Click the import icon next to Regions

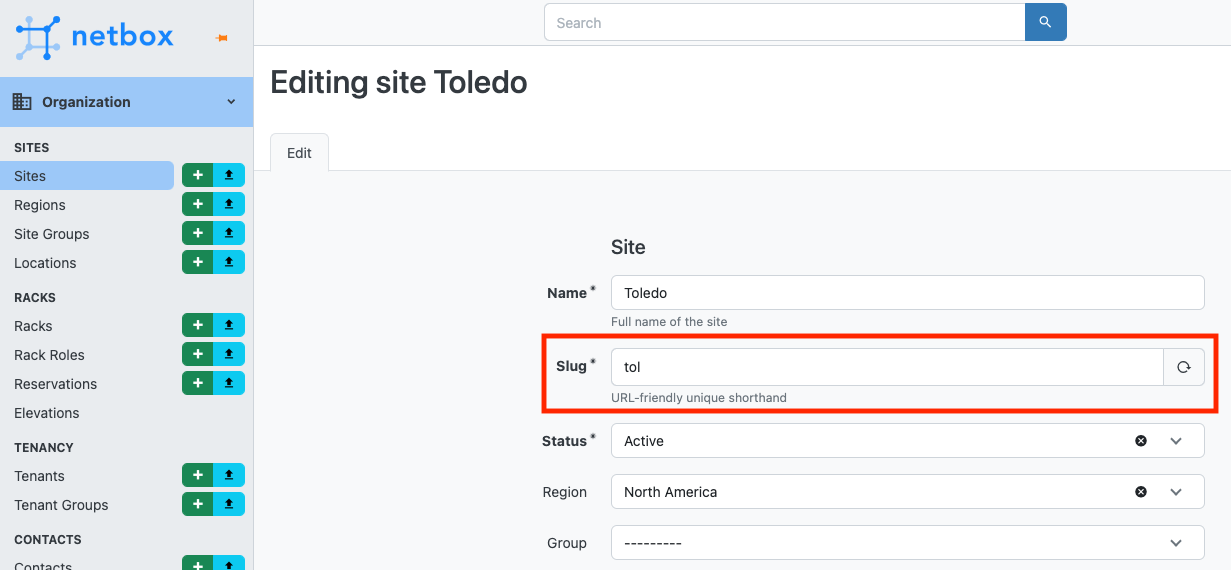(x=229, y=205)
